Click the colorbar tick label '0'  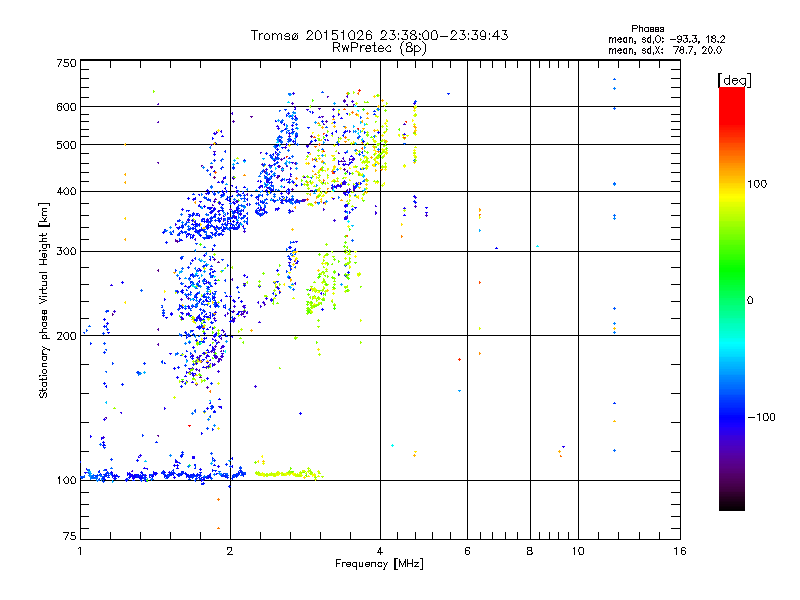click(750, 301)
